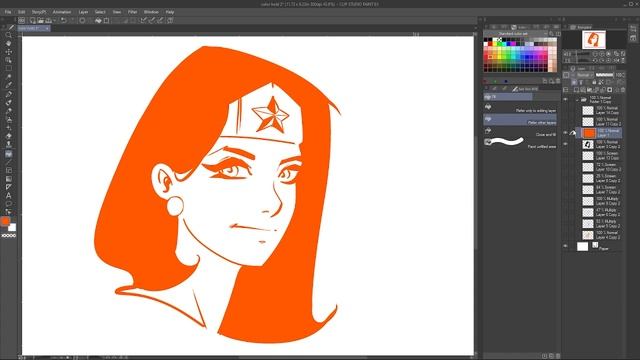Click the Navigator thumbnail preview

tap(593, 40)
